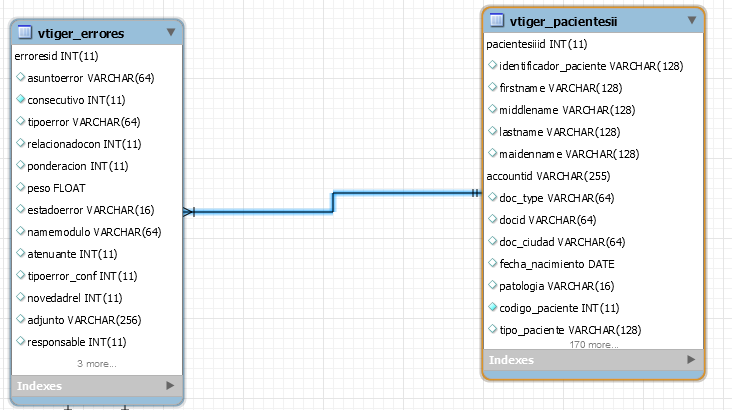Click diamond icon beside doc_ciudad
732x410 pixels.
[x=492, y=240]
